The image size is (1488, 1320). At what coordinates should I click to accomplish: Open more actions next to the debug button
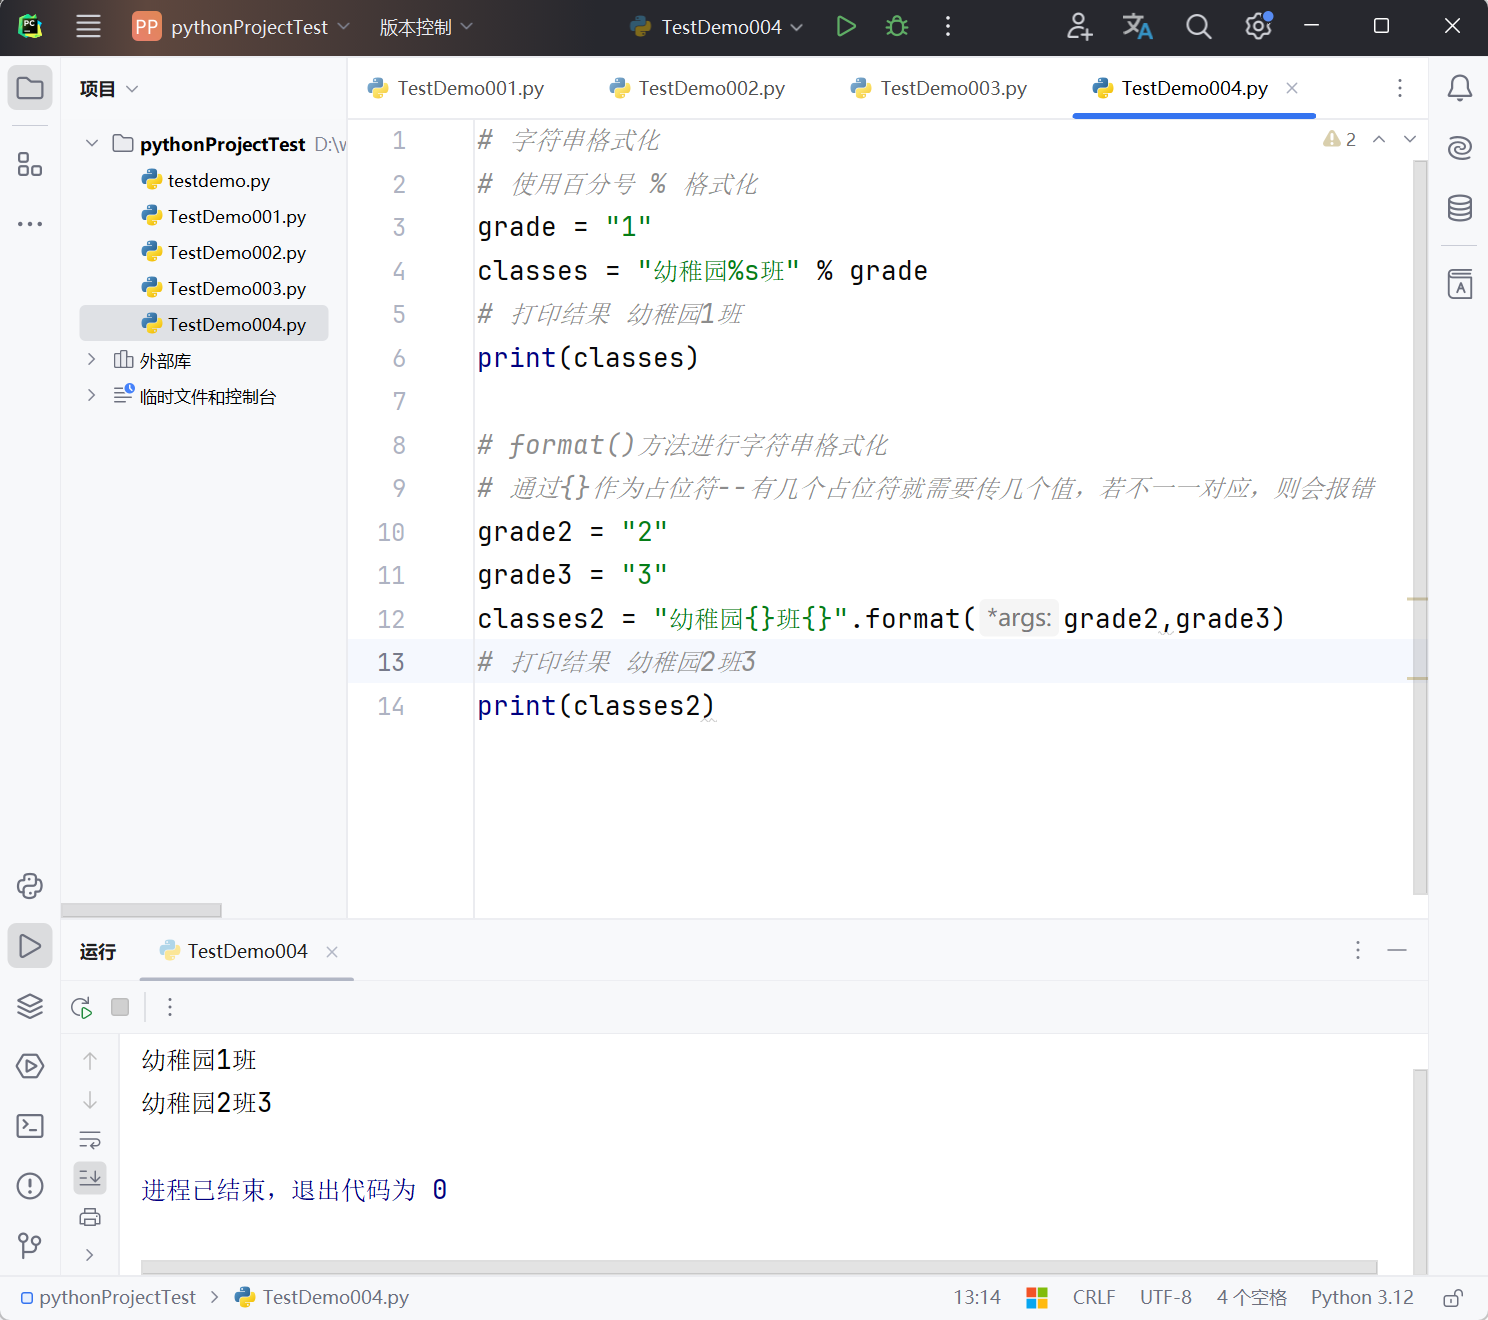948,27
